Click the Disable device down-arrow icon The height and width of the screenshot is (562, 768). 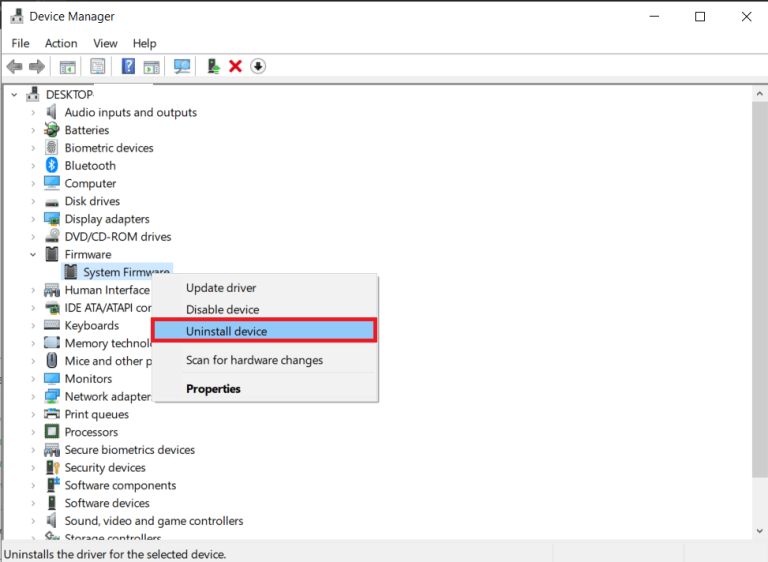coord(258,66)
